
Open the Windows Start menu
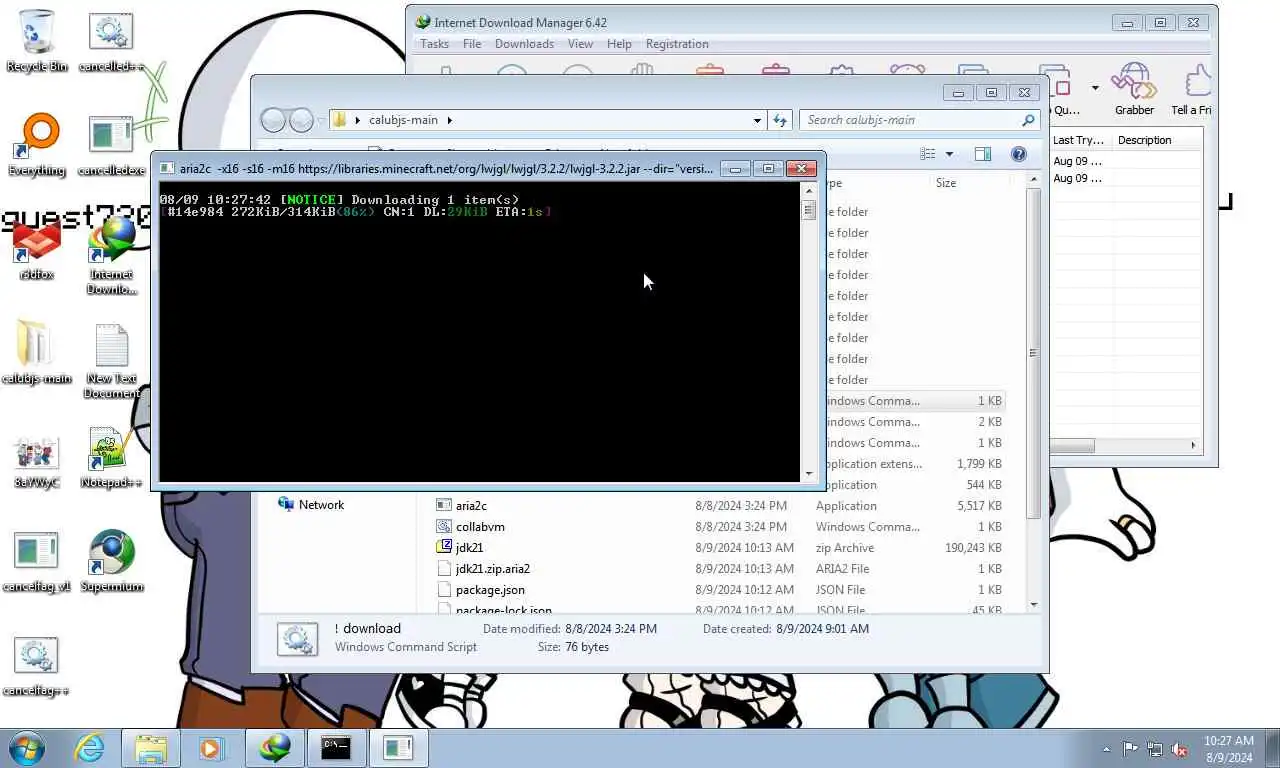click(x=27, y=747)
